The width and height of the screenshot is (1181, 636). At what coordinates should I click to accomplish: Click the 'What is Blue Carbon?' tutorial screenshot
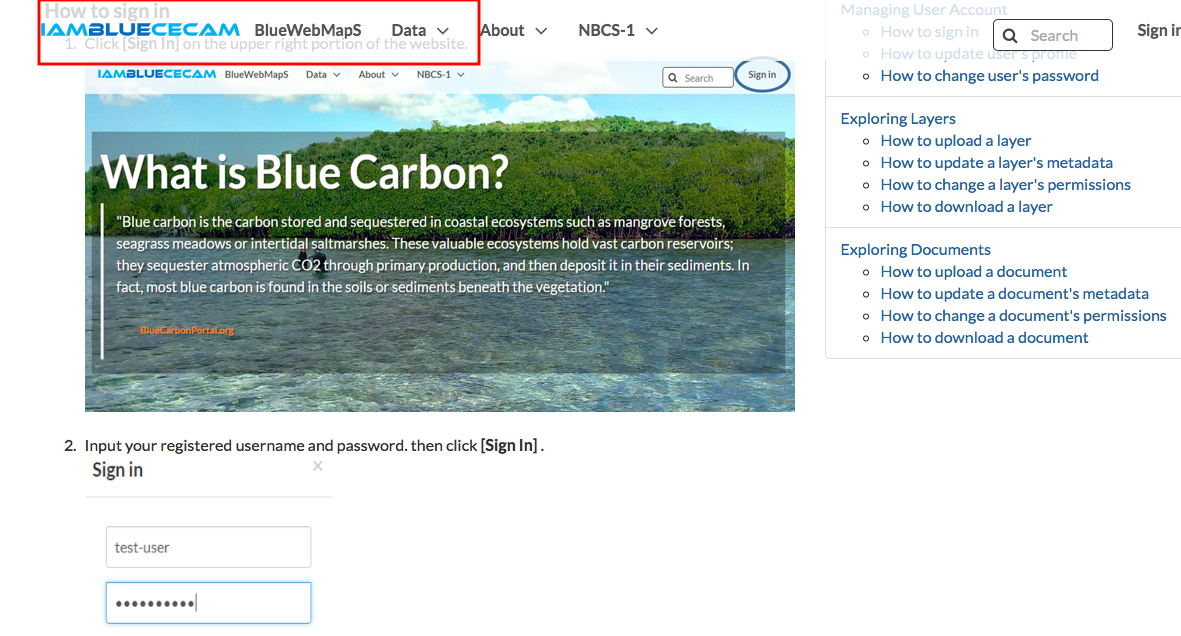[440, 237]
